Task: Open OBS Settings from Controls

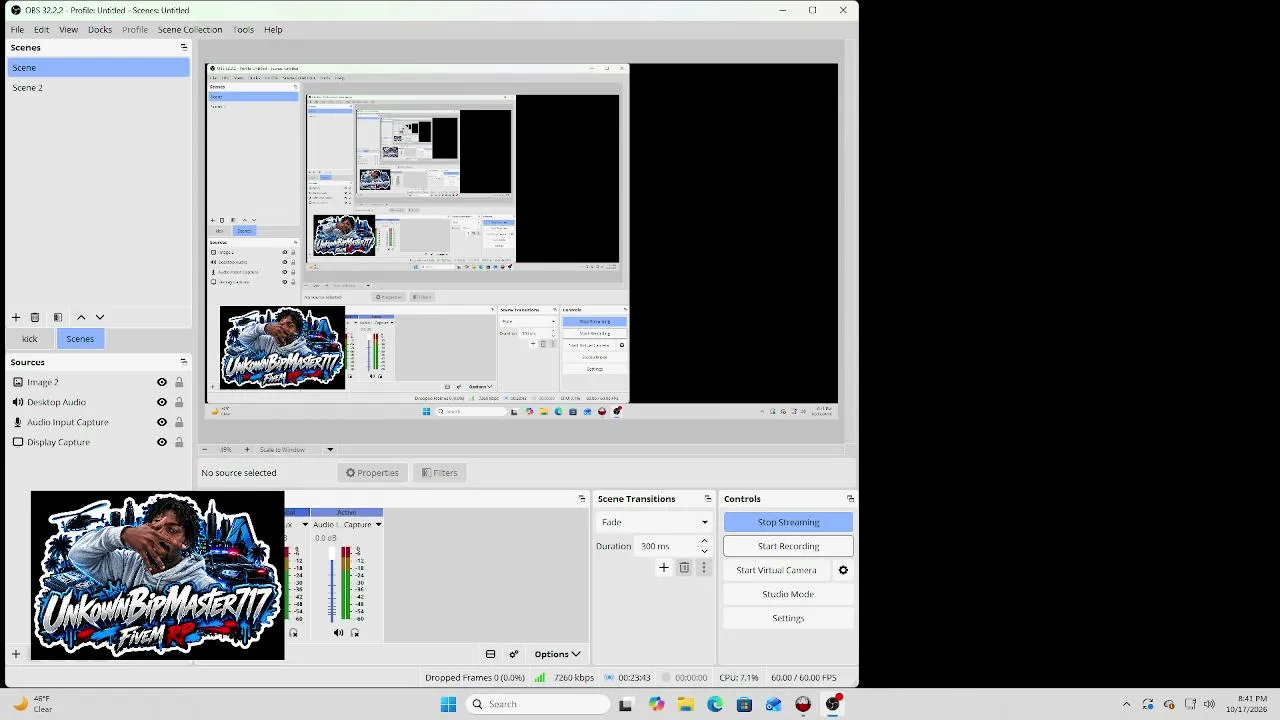Action: point(788,618)
